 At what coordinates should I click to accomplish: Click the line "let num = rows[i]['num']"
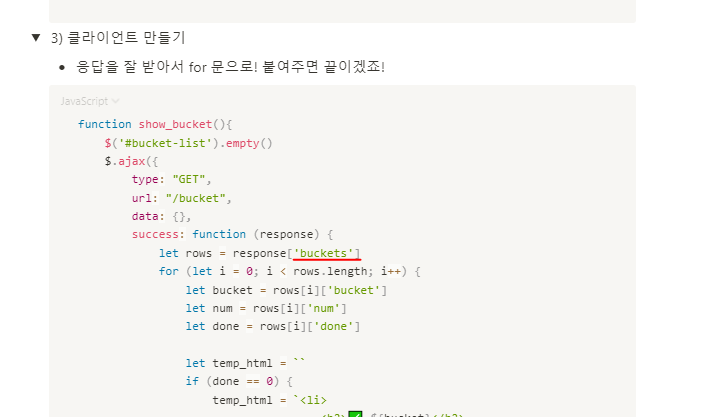pyautogui.click(x=266, y=308)
